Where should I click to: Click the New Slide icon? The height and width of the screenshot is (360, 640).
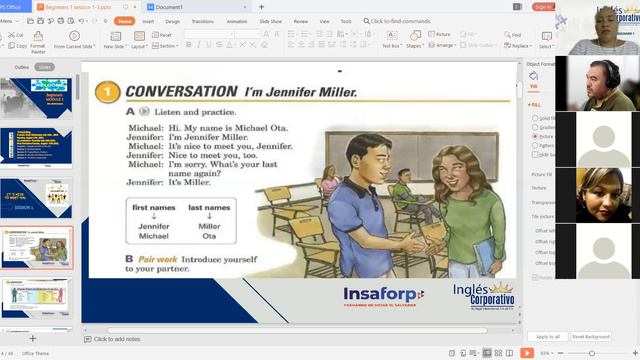[x=116, y=36]
